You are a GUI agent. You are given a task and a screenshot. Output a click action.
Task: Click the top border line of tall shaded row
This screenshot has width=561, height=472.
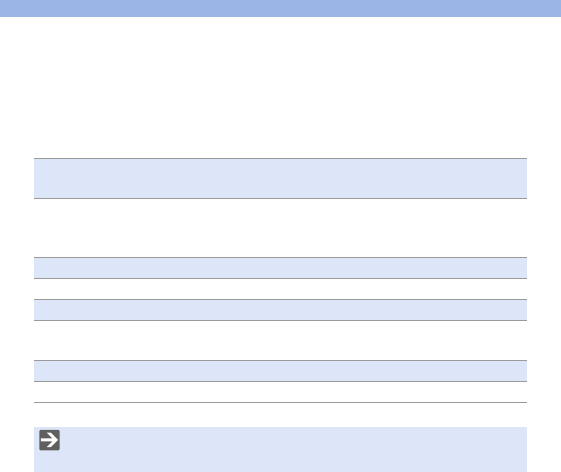280,158
